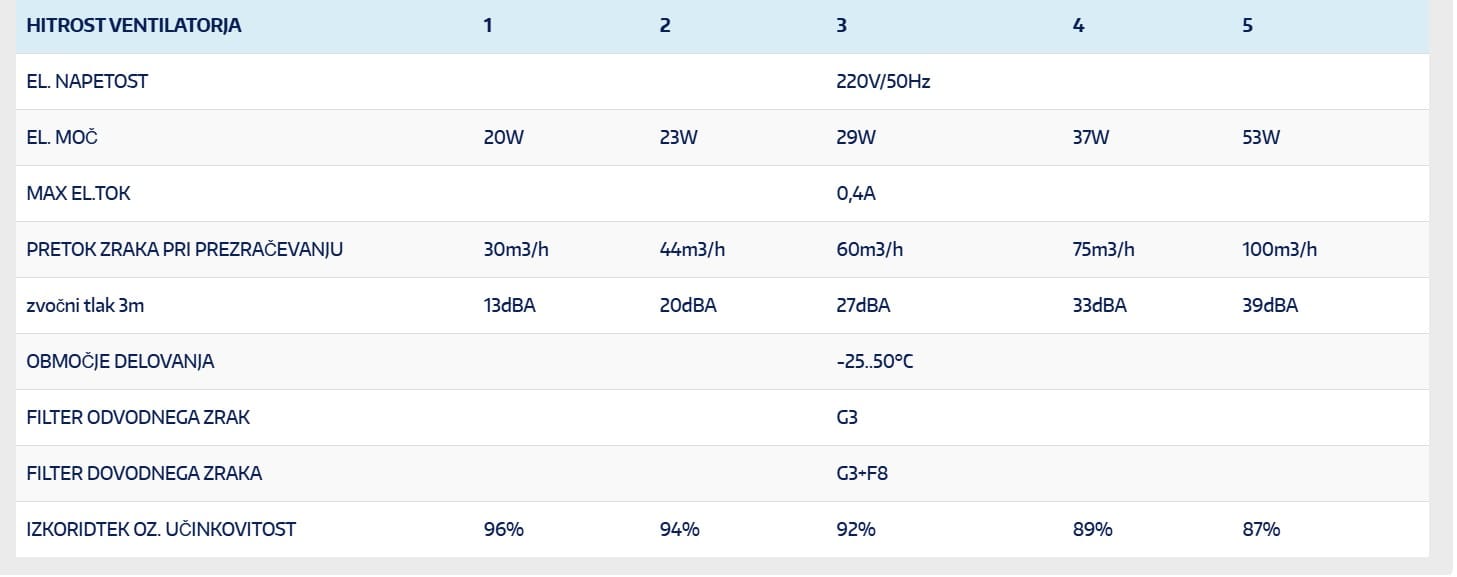The width and height of the screenshot is (1457, 577).
Task: Select fan speed column header 2
Action: 665,26
